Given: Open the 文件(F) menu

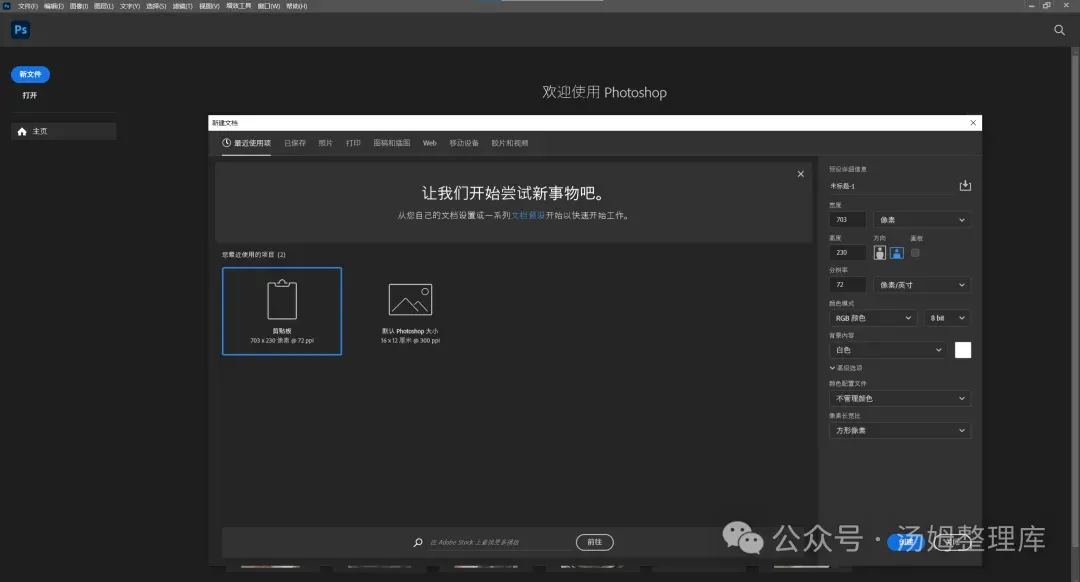Looking at the screenshot, I should (28, 6).
